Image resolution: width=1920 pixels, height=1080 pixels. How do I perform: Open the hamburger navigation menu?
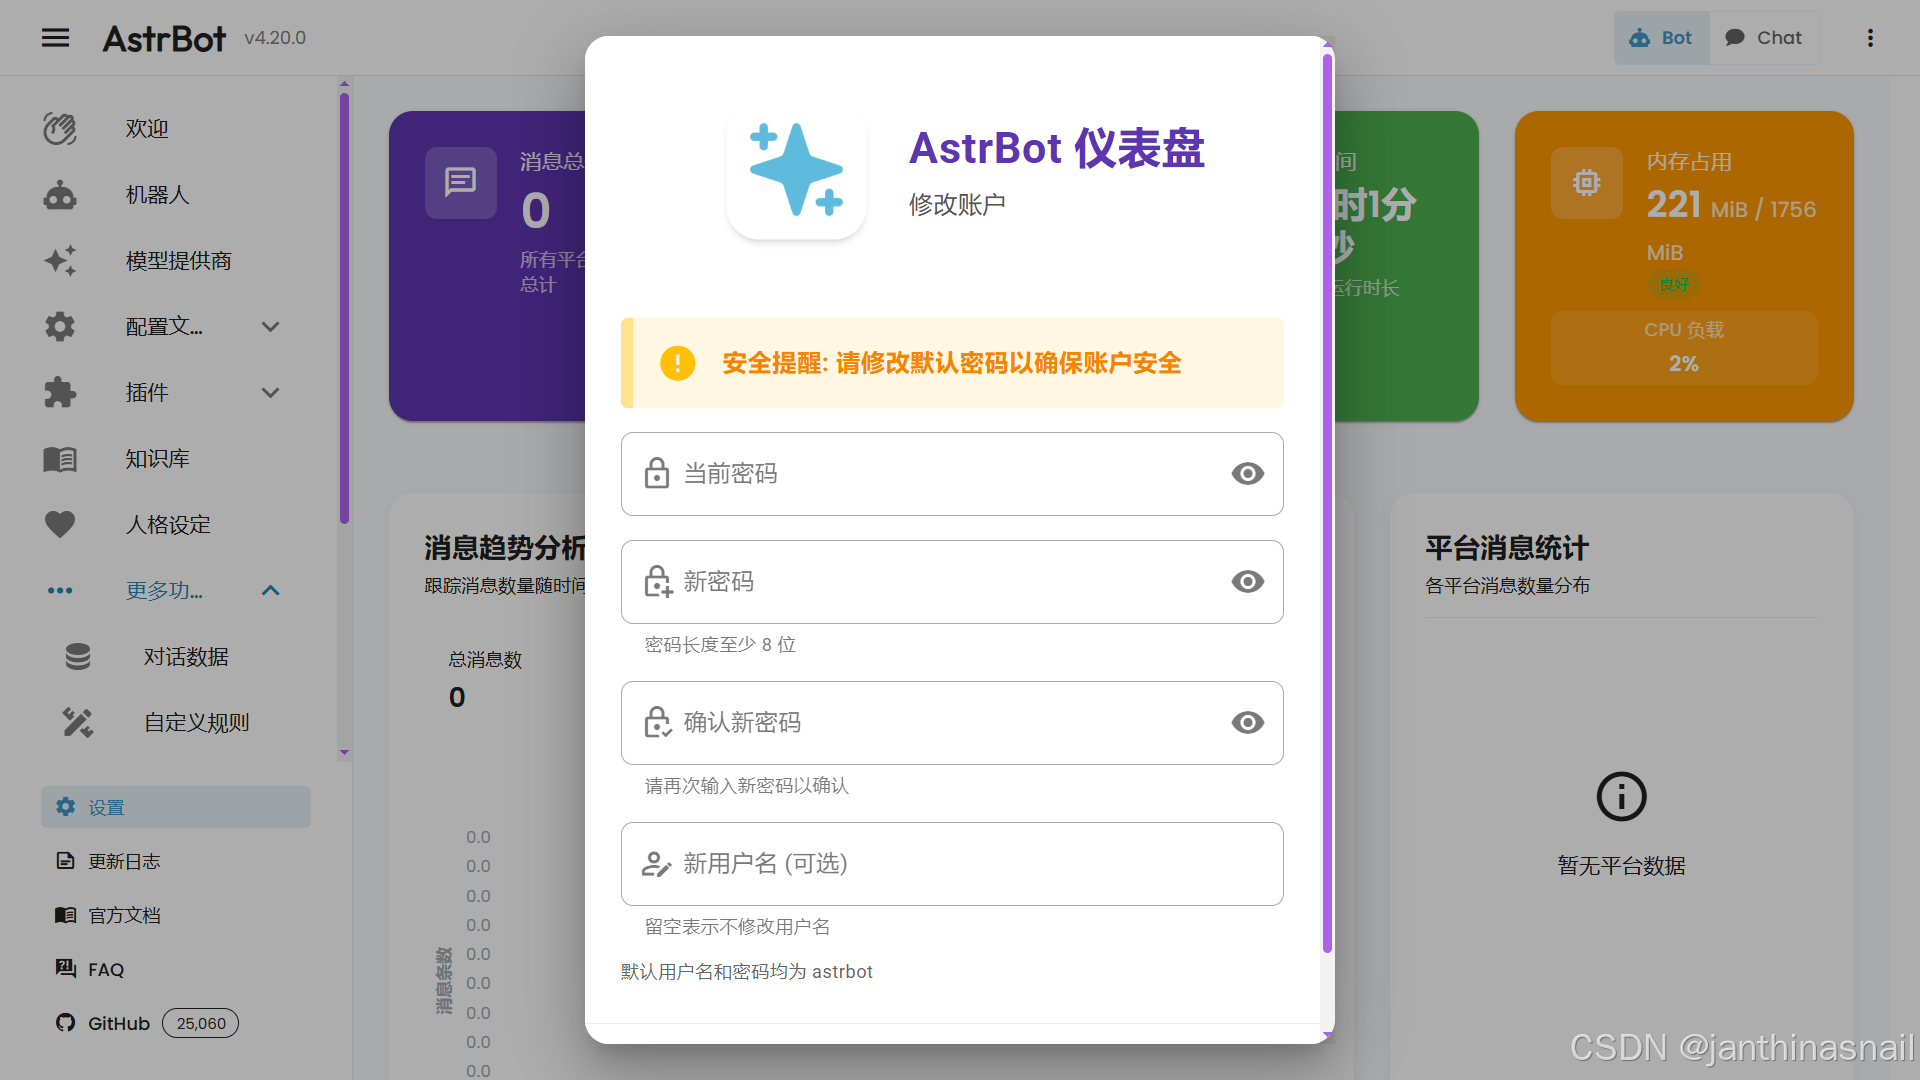point(56,38)
